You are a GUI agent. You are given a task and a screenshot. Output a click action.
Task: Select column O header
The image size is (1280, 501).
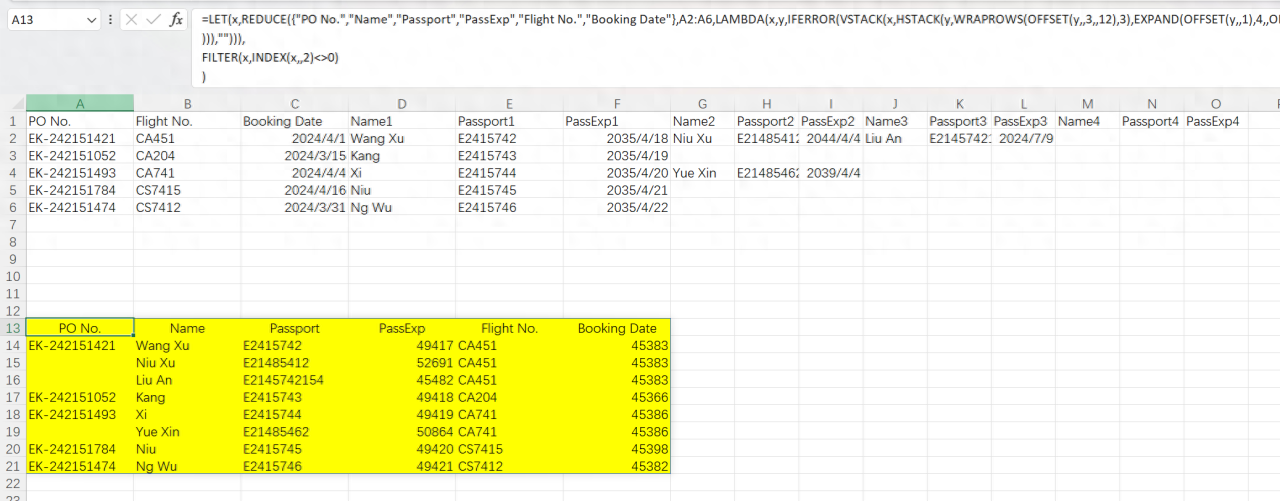click(x=1215, y=103)
